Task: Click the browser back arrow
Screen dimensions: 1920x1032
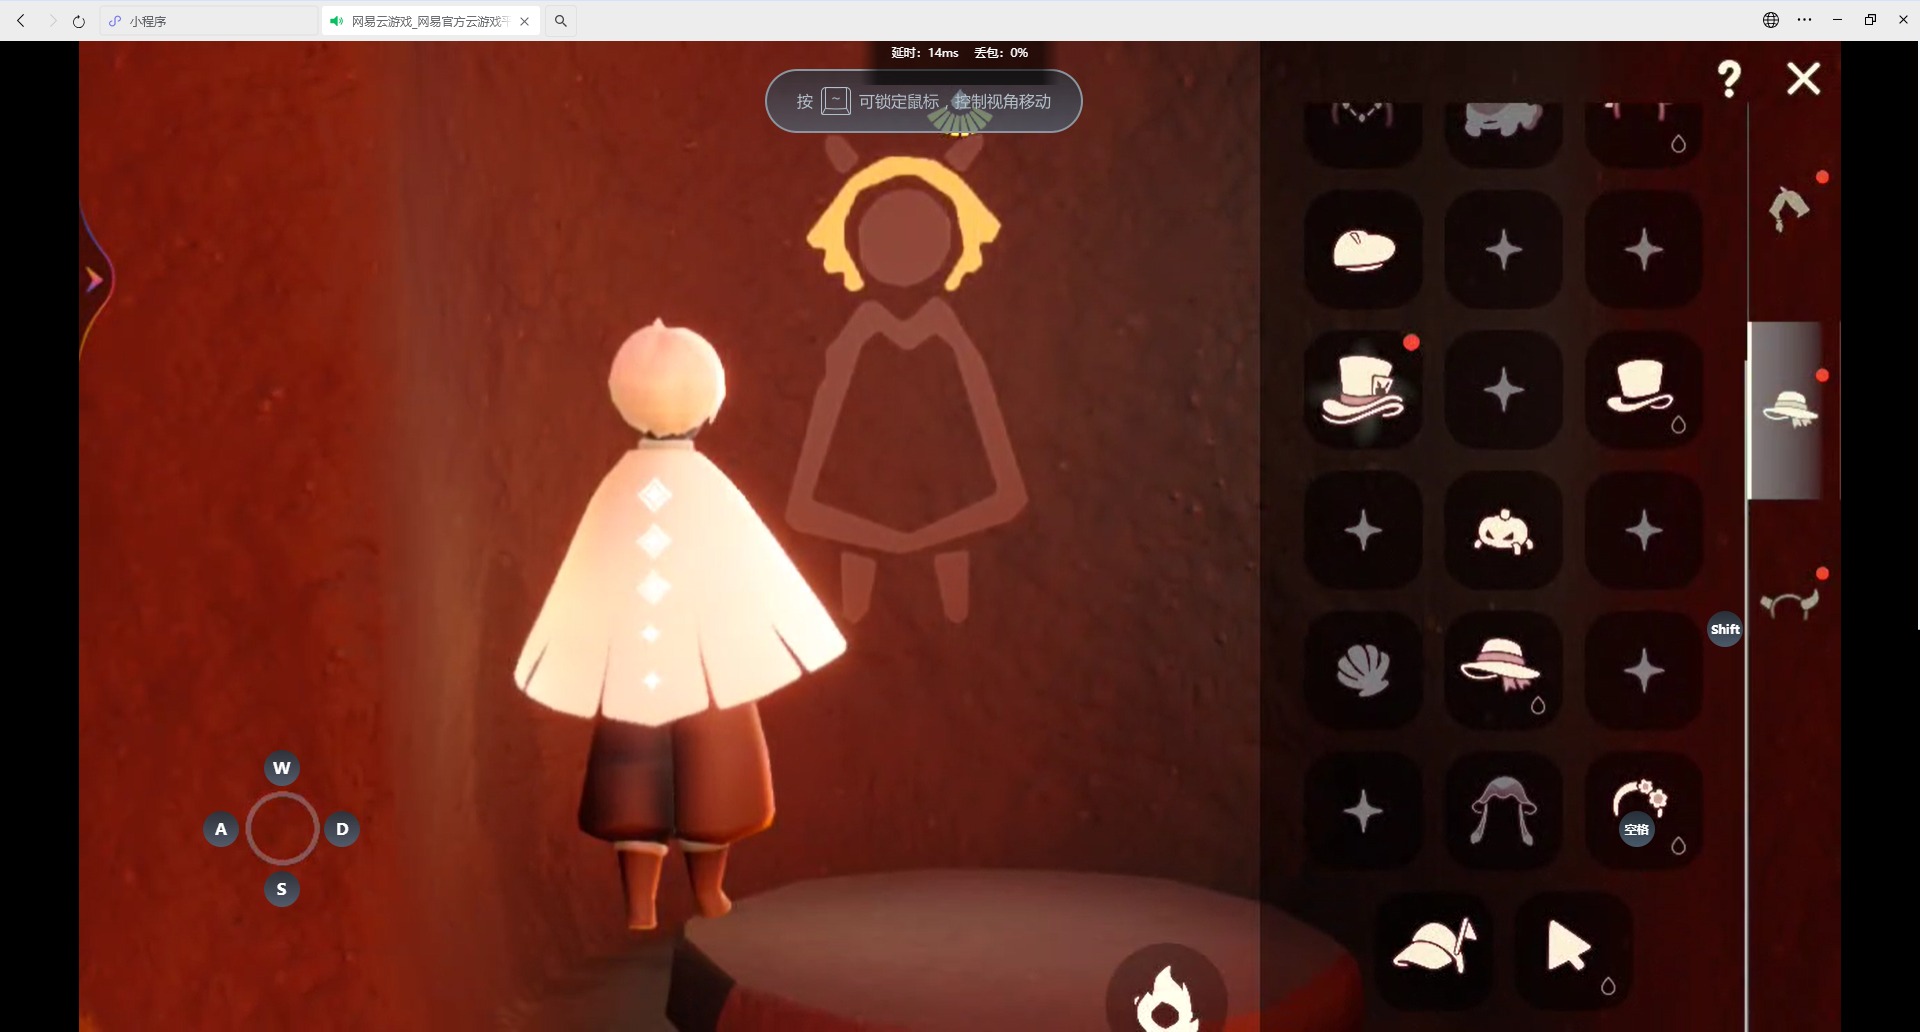Action: pyautogui.click(x=21, y=21)
